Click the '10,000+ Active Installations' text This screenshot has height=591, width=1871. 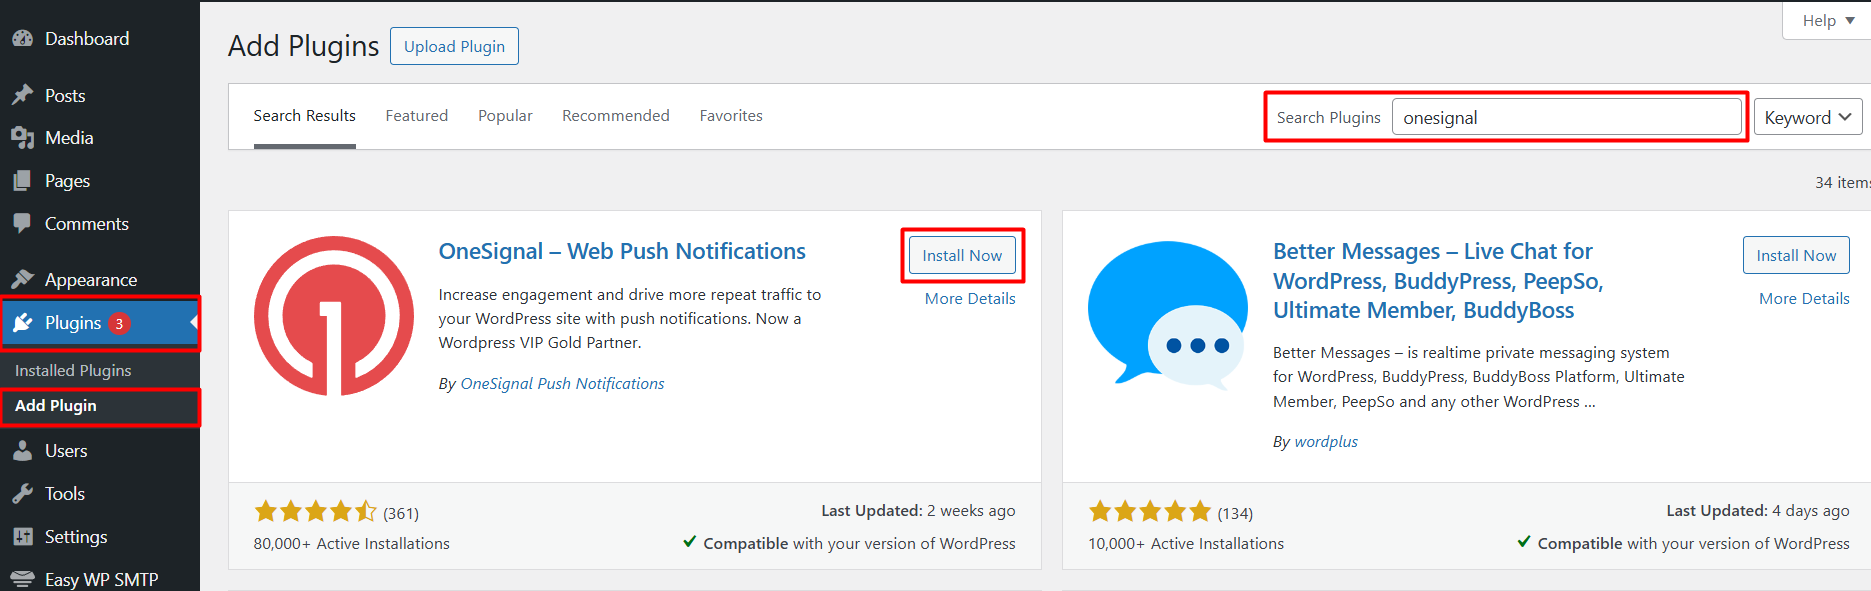pyautogui.click(x=1186, y=543)
